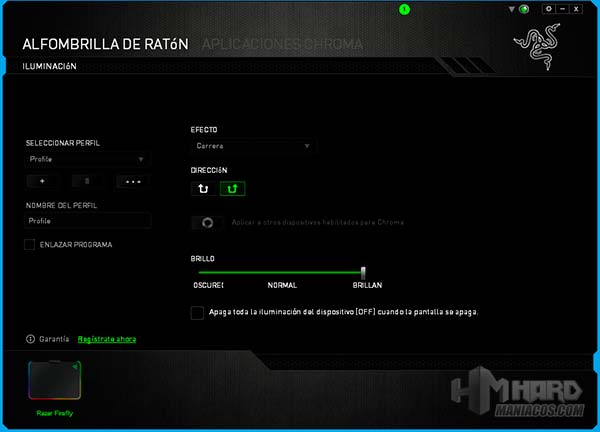Click the BRILLAN brightness label

367,285
